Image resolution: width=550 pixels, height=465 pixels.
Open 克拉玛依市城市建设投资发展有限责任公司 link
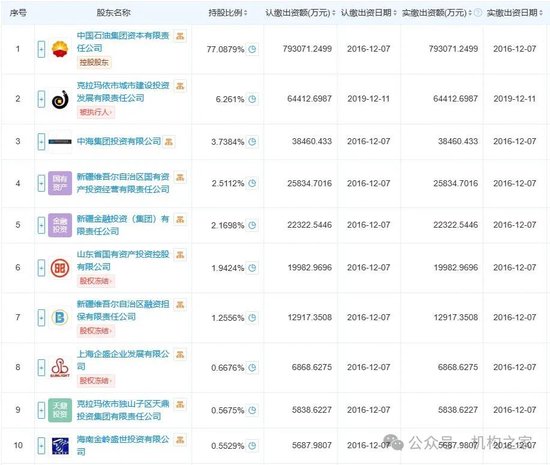click(123, 92)
